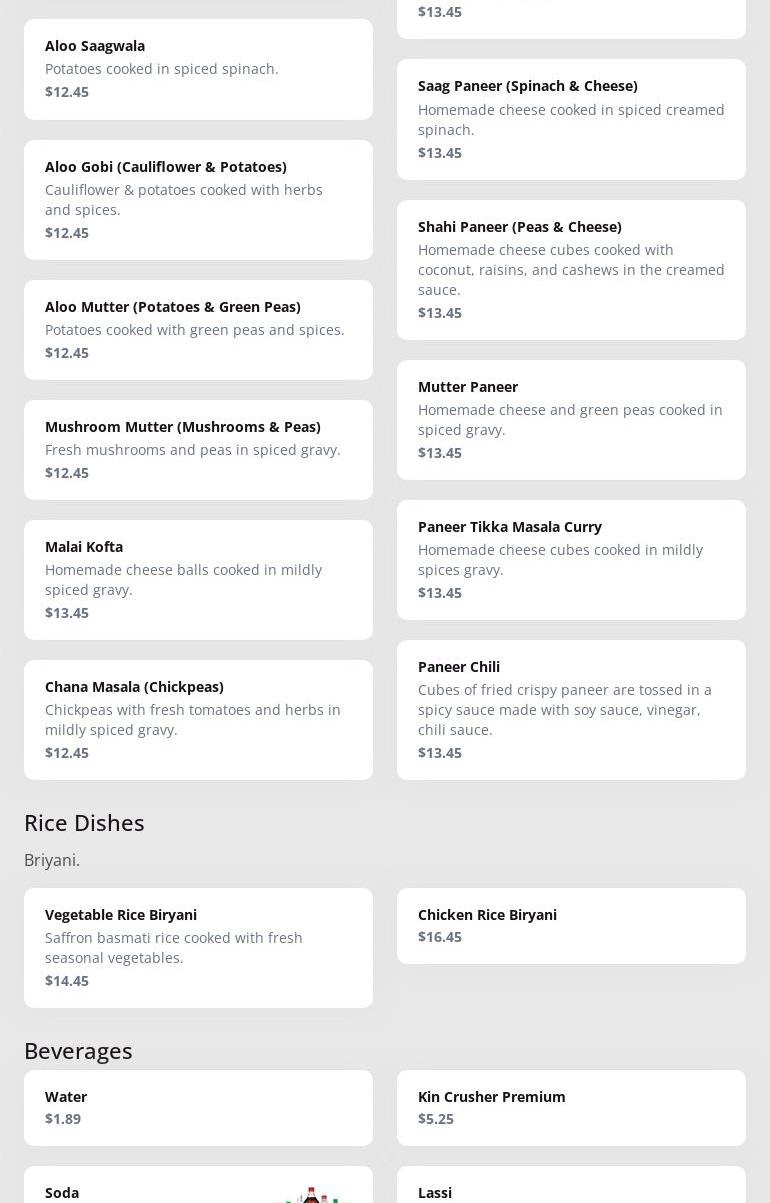
Task: Select the Lassi beverage card
Action: 571,1188
